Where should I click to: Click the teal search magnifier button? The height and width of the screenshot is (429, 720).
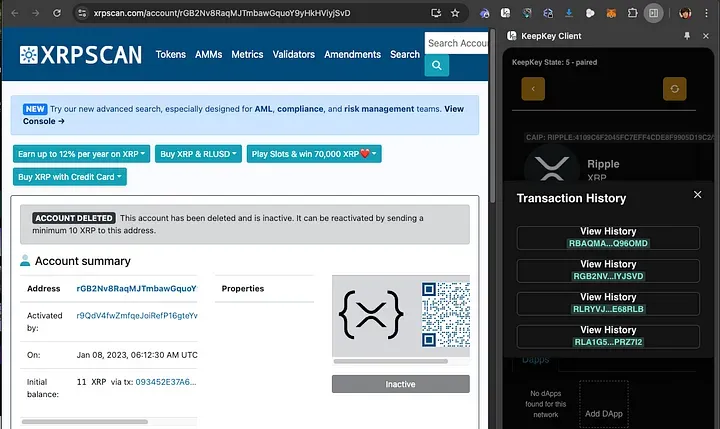[437, 66]
